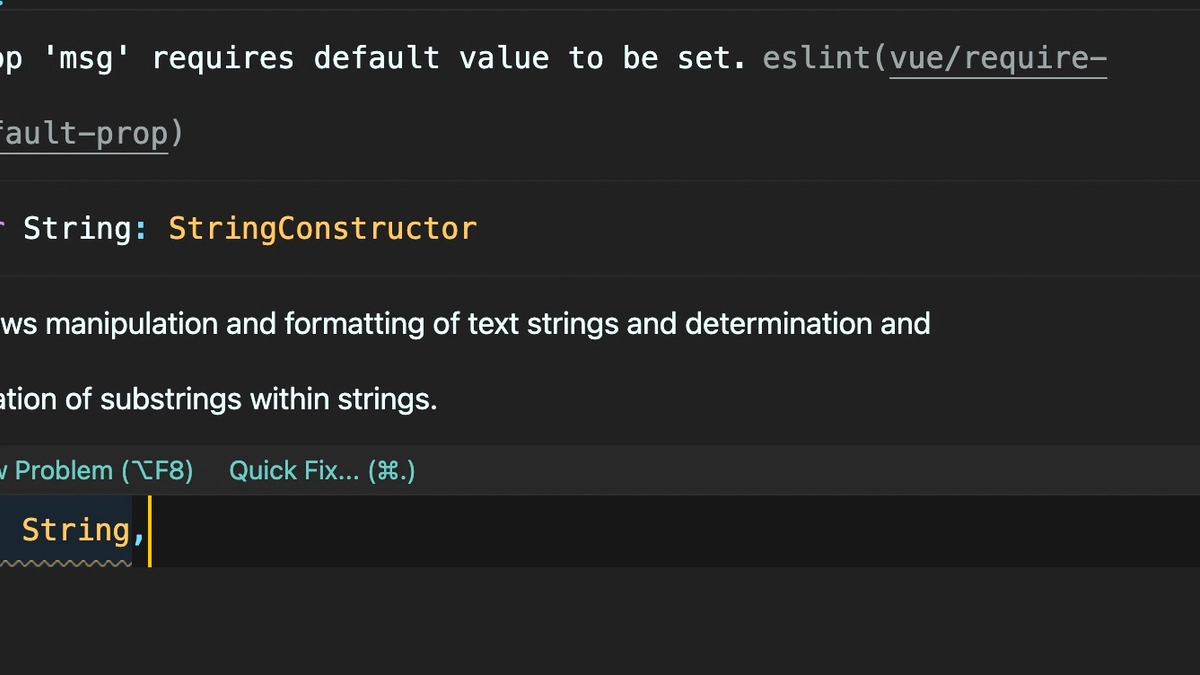Place cursor after the comma following String
This screenshot has width=1200, height=675.
[x=150, y=529]
